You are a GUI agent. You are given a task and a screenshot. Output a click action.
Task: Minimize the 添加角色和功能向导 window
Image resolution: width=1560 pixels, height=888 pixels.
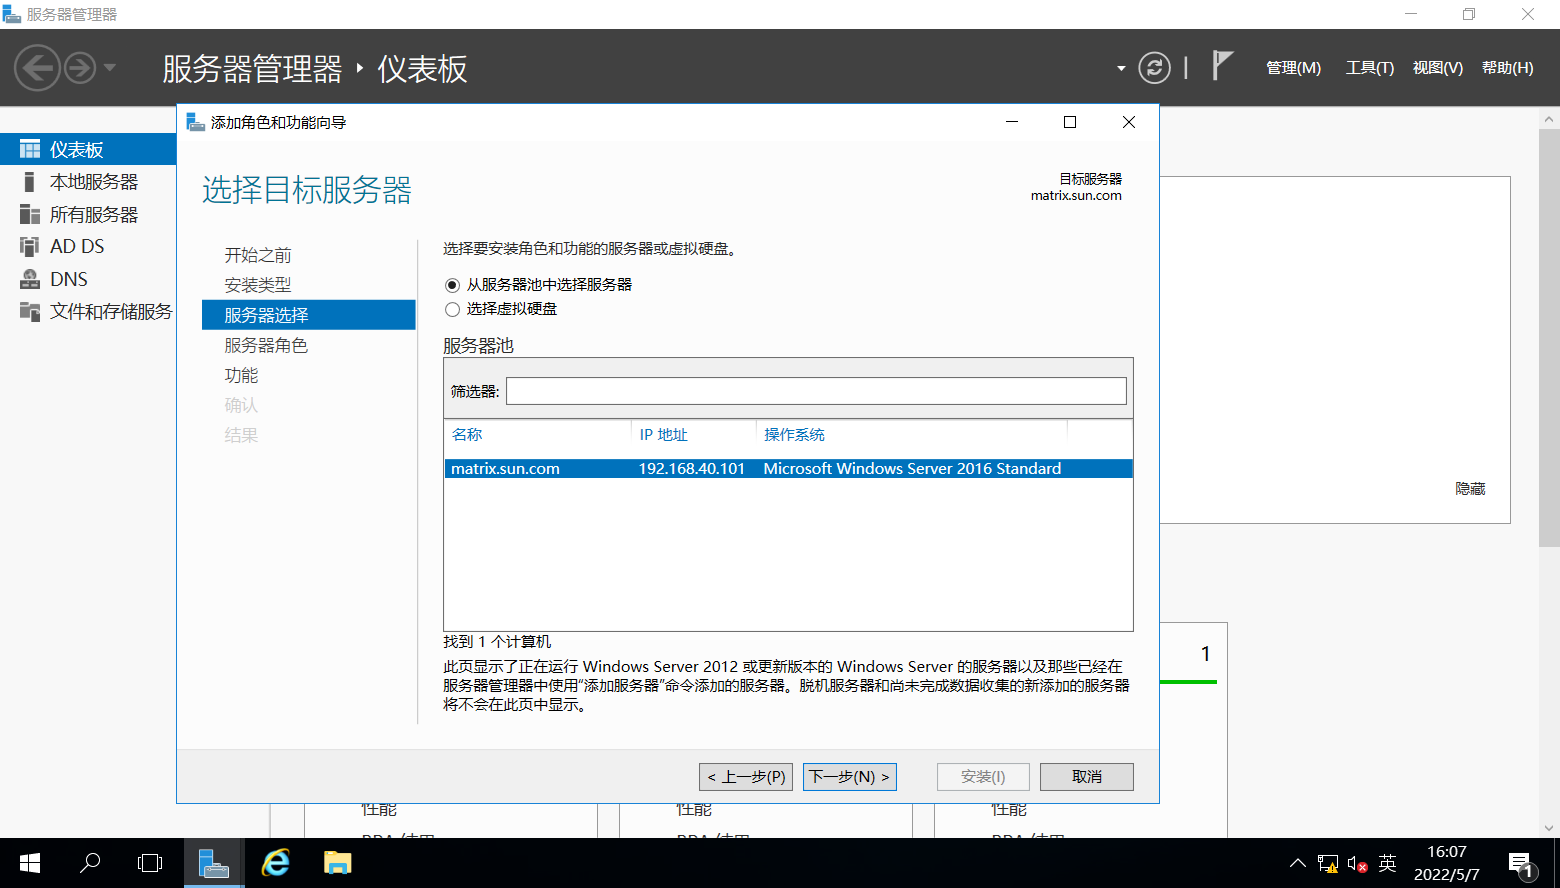[x=1012, y=122]
